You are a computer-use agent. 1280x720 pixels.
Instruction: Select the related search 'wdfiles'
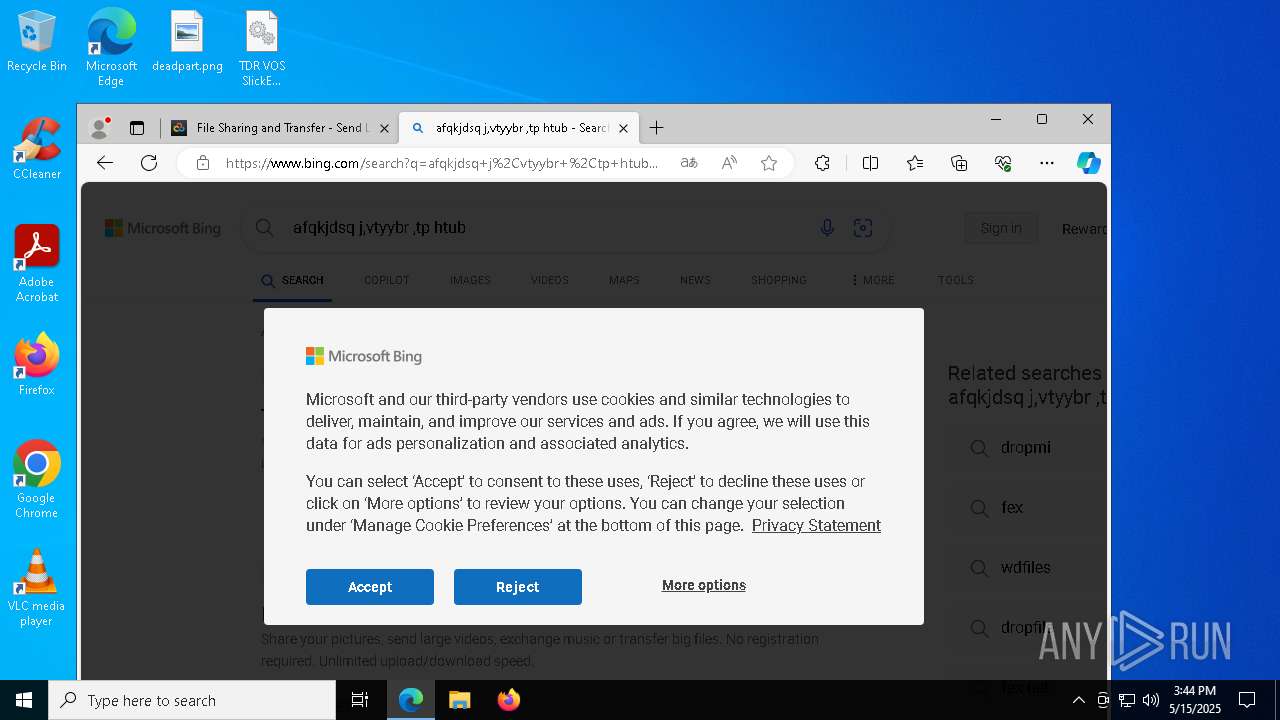(x=1026, y=568)
